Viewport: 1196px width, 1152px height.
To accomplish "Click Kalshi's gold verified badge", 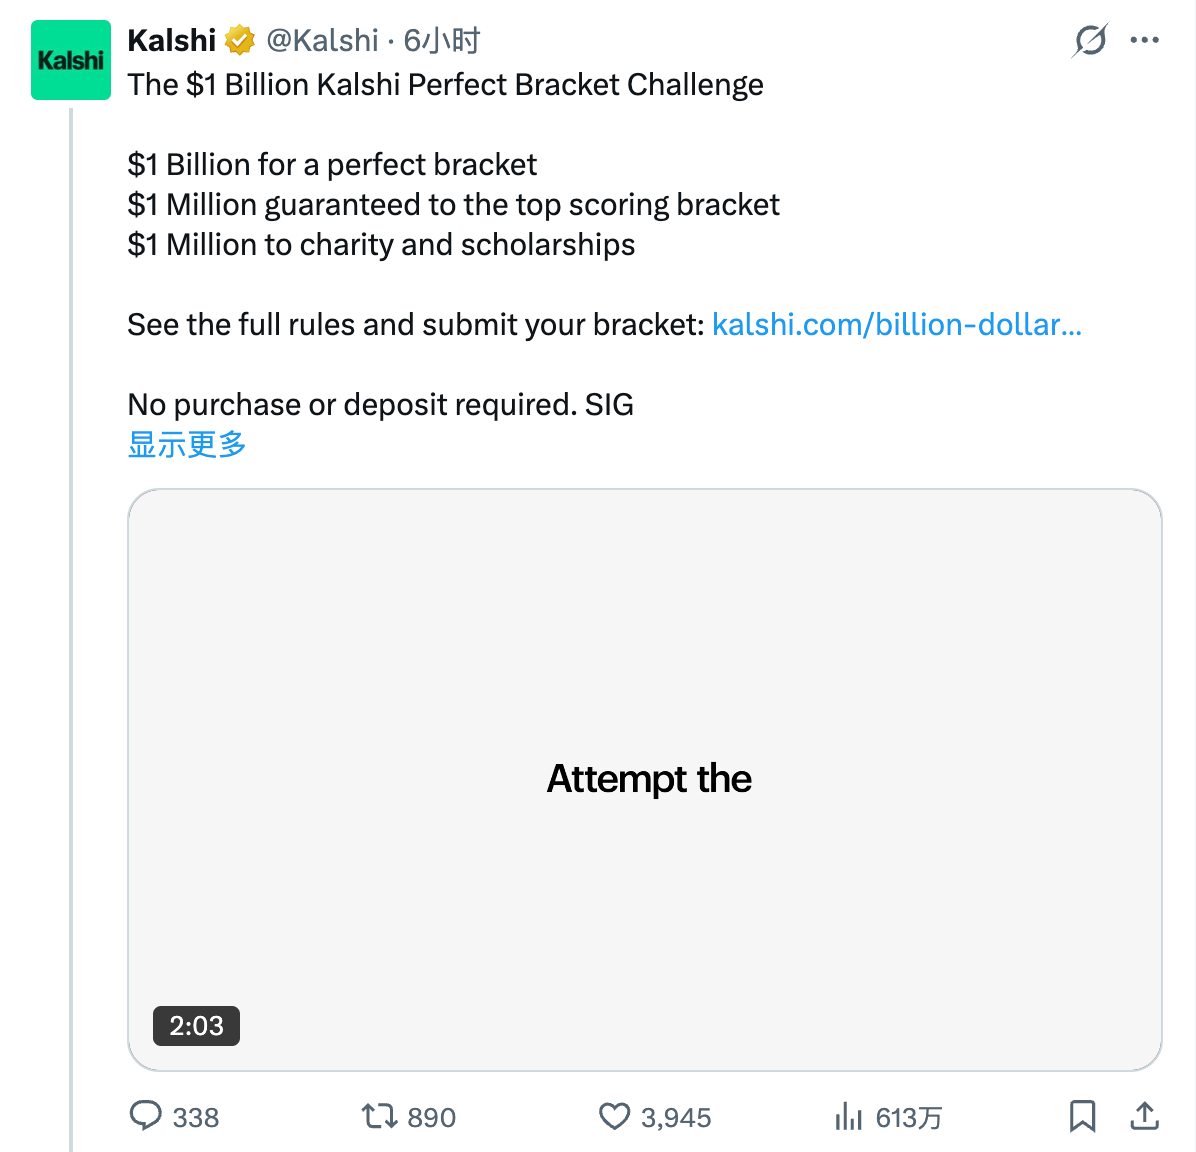I will coord(239,40).
